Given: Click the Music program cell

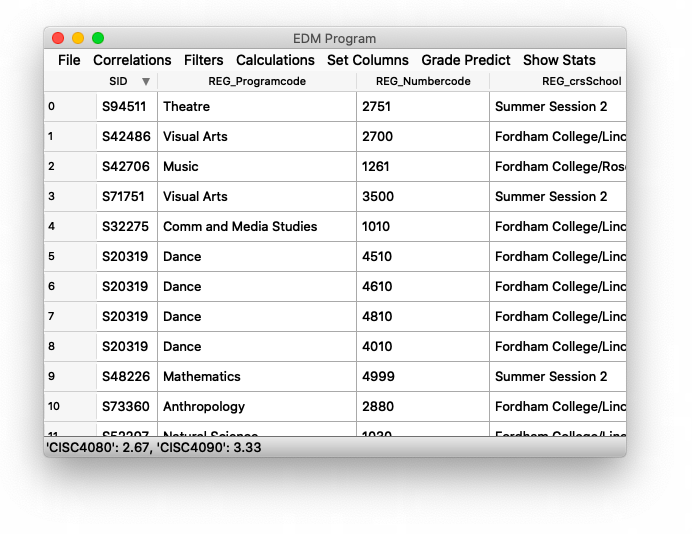Looking at the screenshot, I should pyautogui.click(x=256, y=167).
